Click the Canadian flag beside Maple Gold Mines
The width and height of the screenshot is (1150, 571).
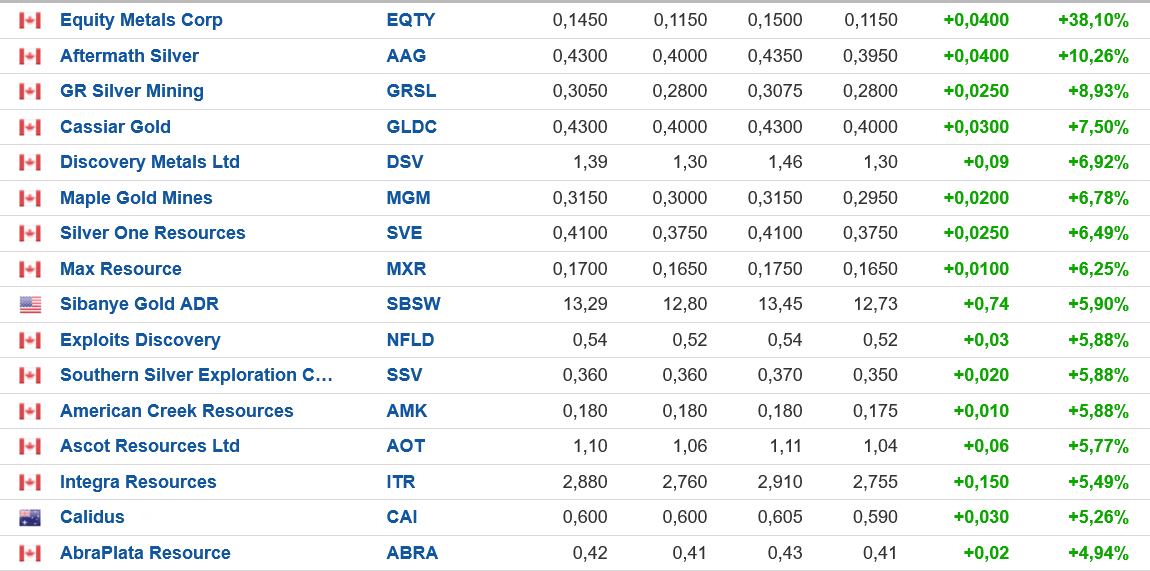[x=30, y=198]
